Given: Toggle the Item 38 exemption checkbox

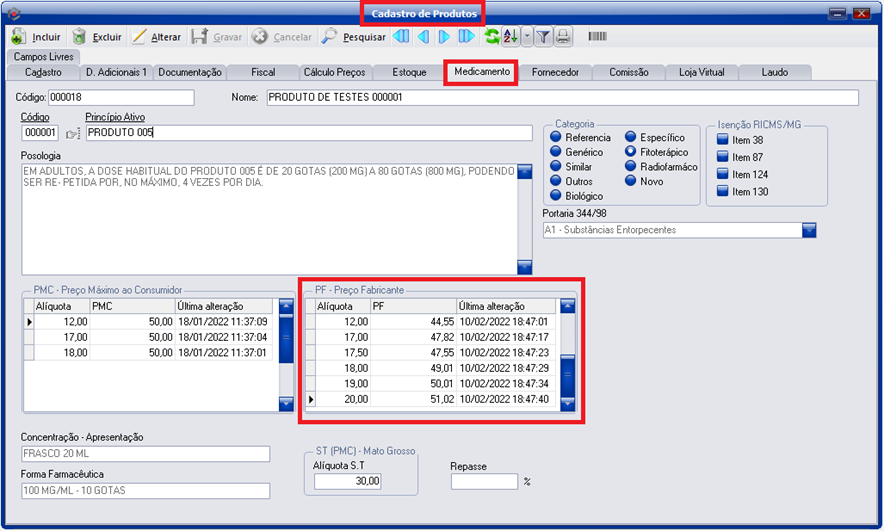Looking at the screenshot, I should coord(722,140).
